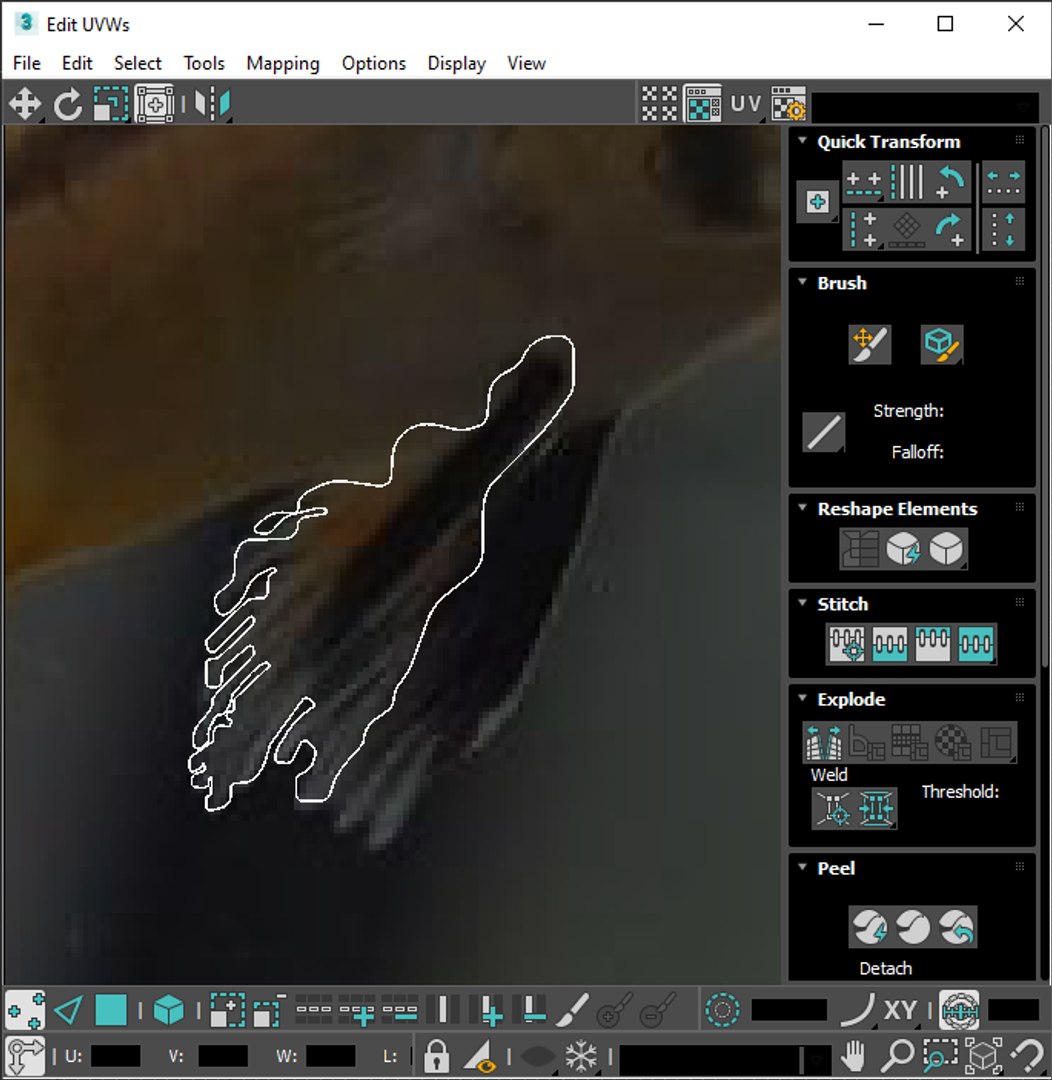Image resolution: width=1052 pixels, height=1080 pixels.
Task: Enable Edge sub-object mode
Action: (68, 1010)
